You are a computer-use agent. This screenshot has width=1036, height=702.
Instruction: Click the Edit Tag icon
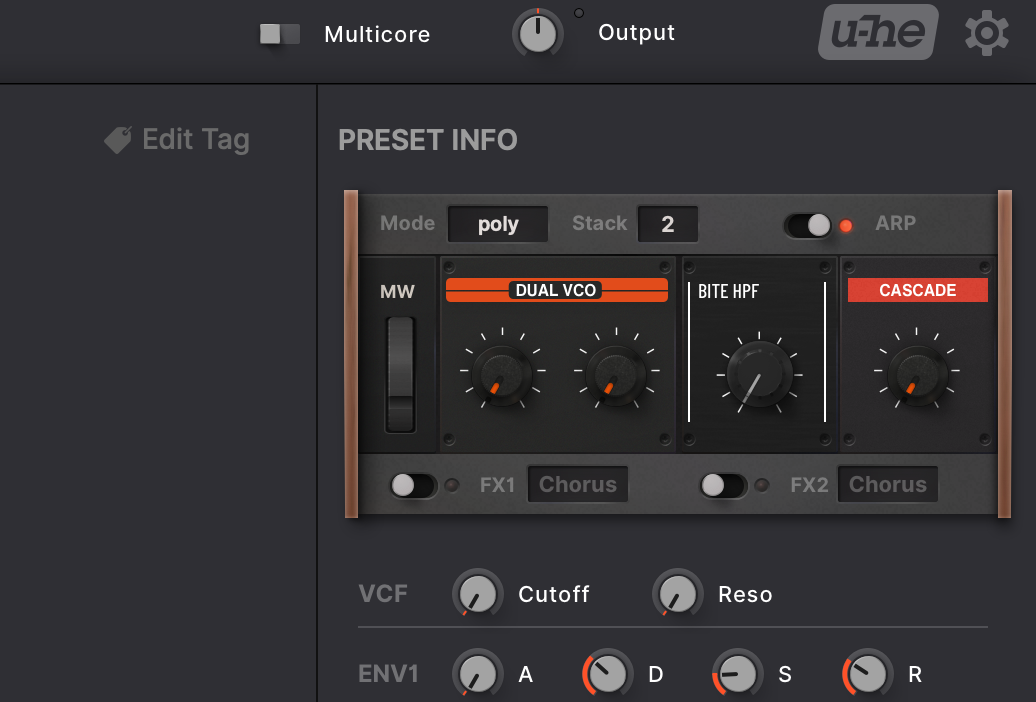pos(118,139)
